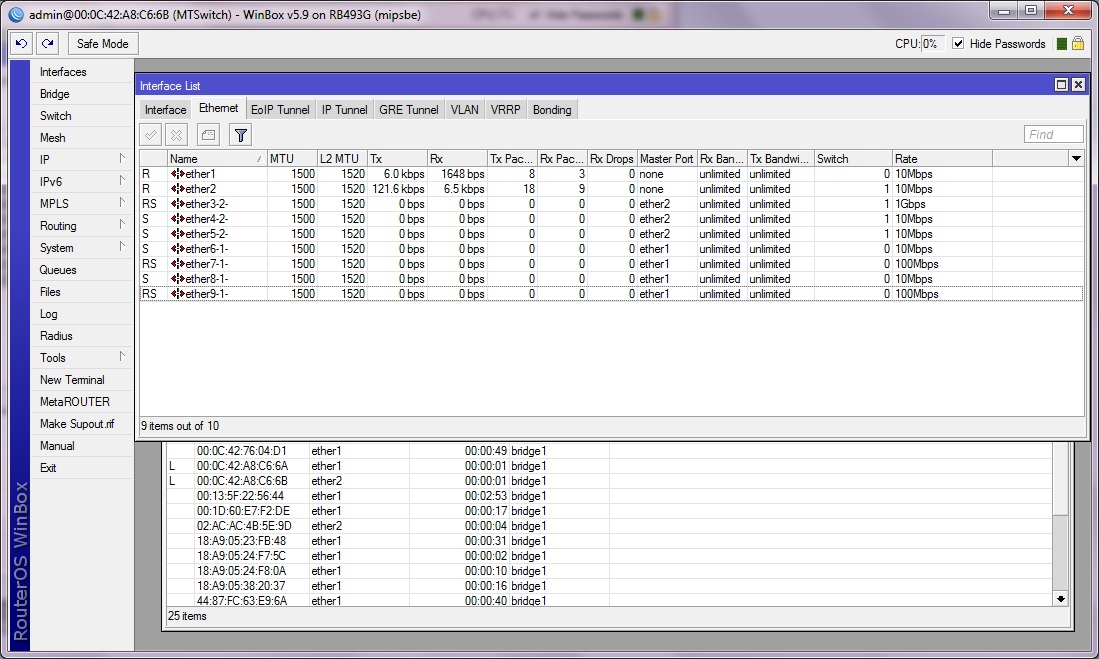Click the Undo arrow icon
The height and width of the screenshot is (659, 1099).
[21, 43]
